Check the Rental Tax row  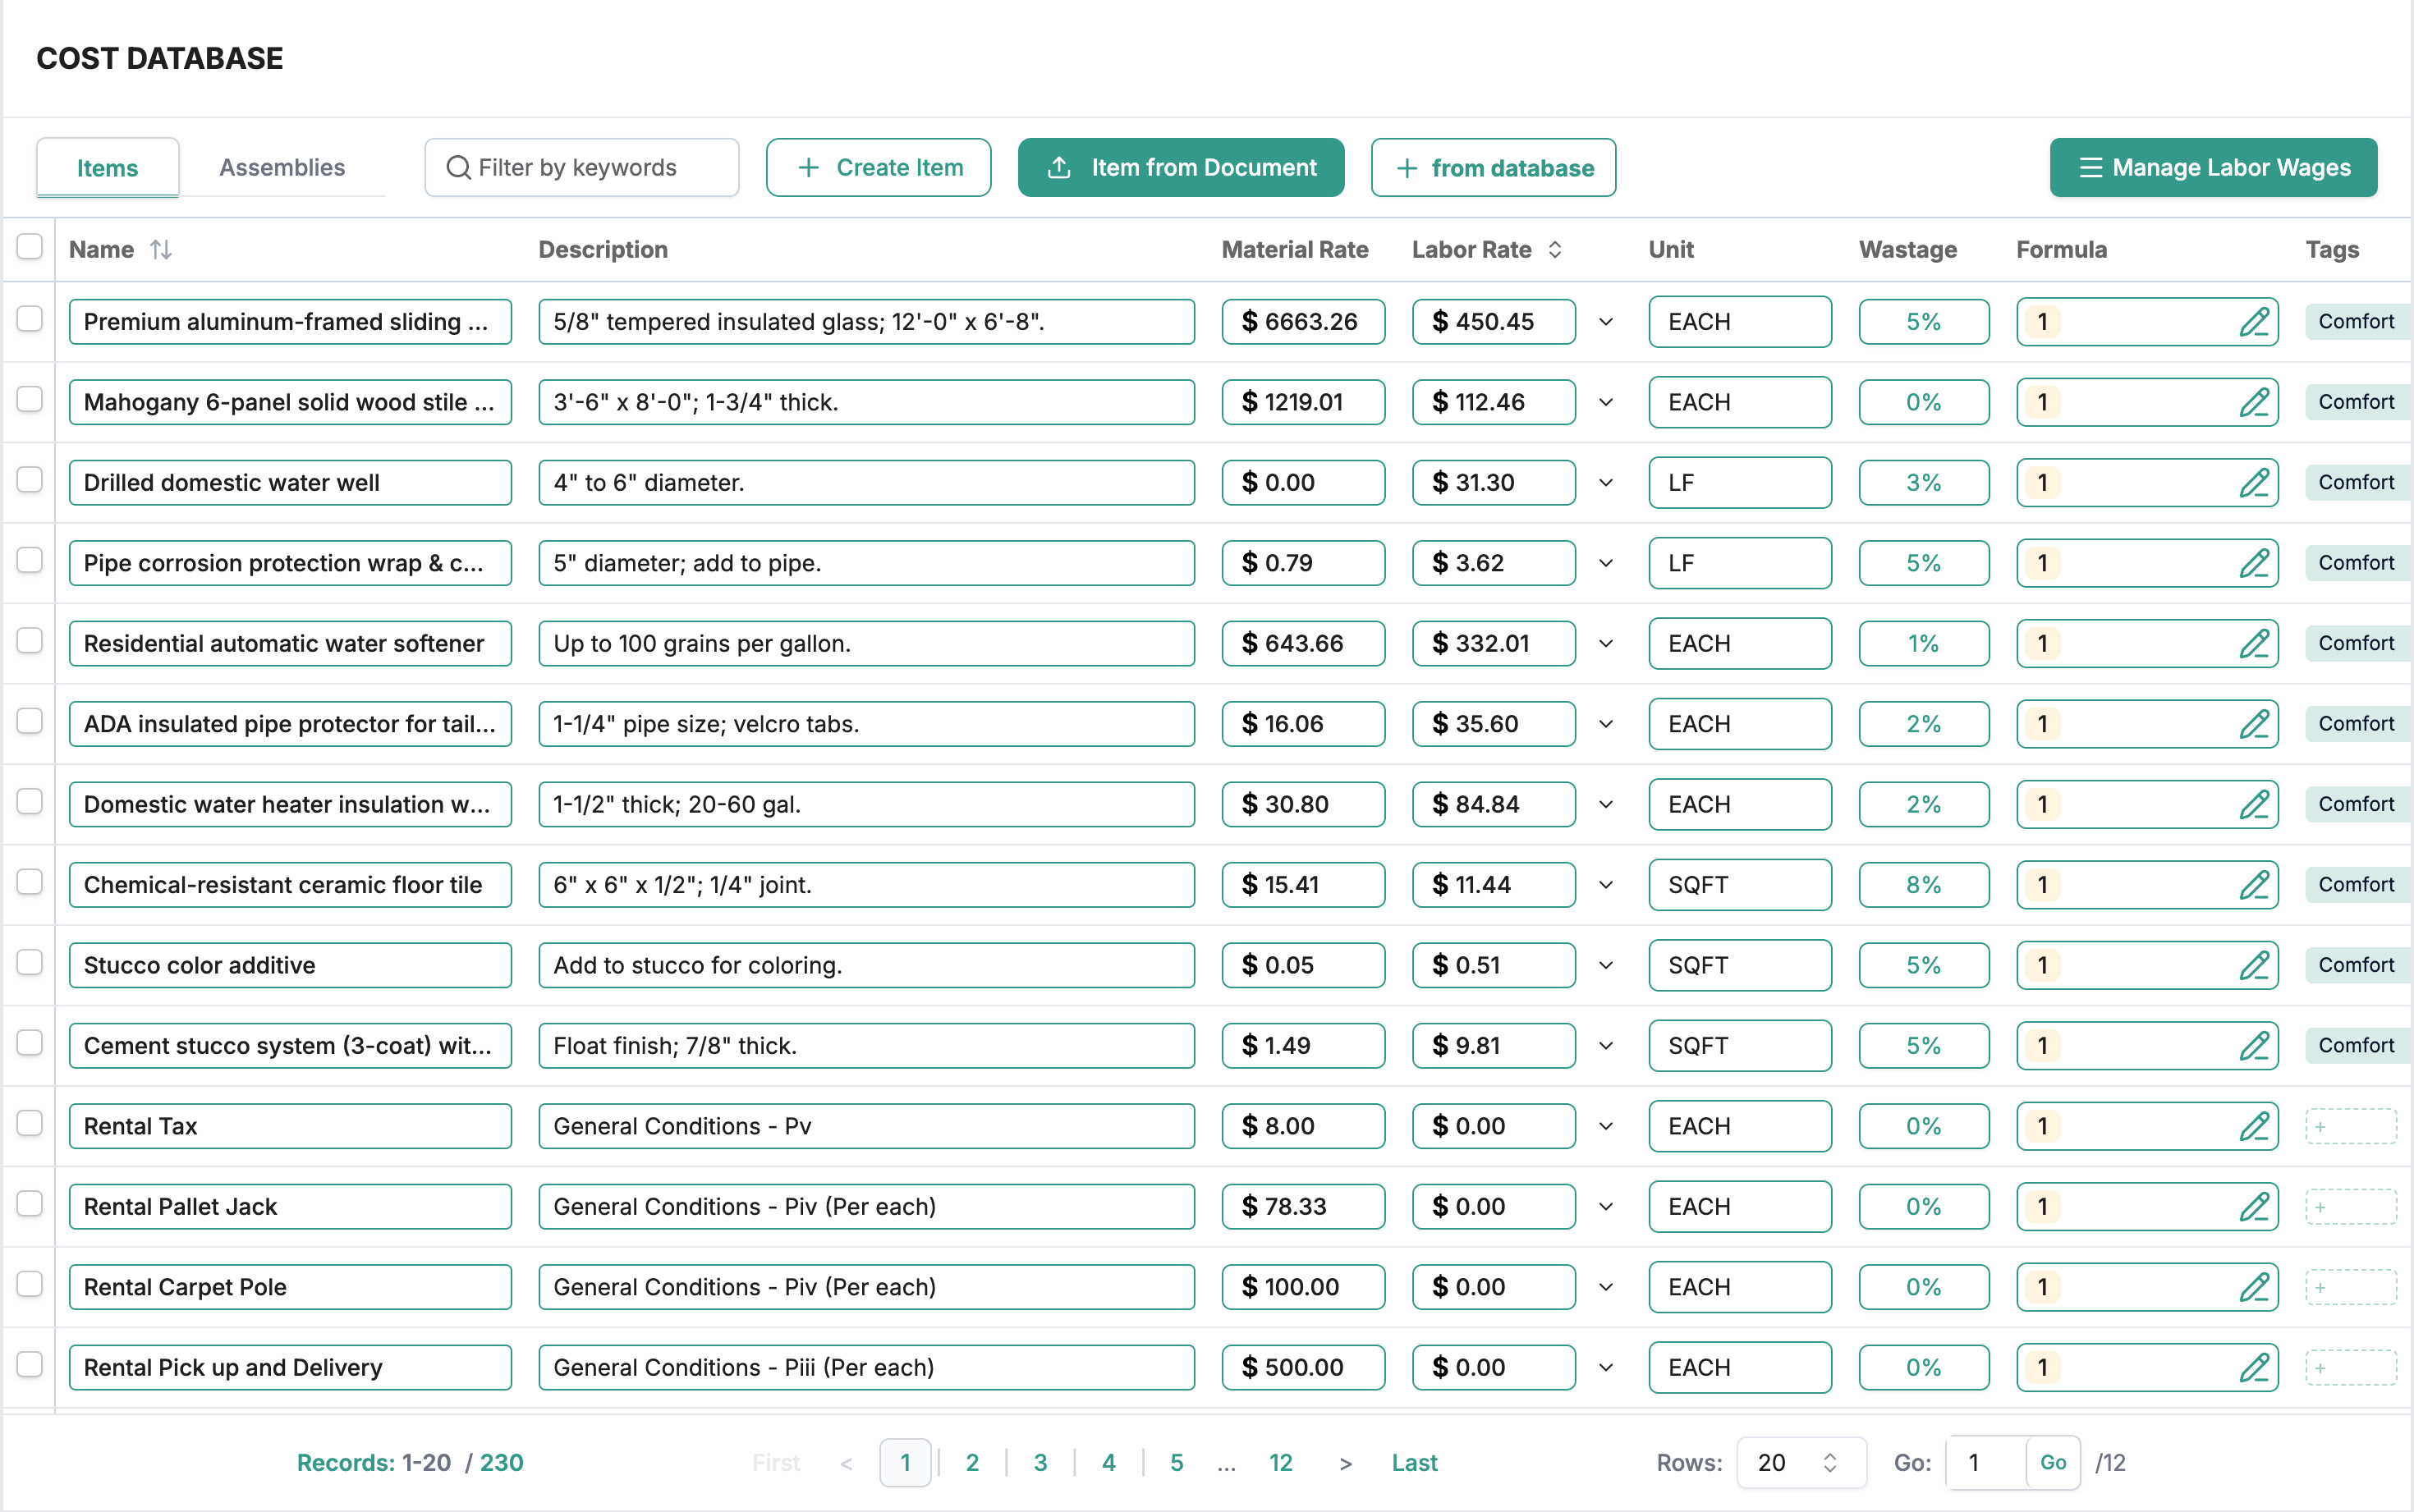point(30,1124)
